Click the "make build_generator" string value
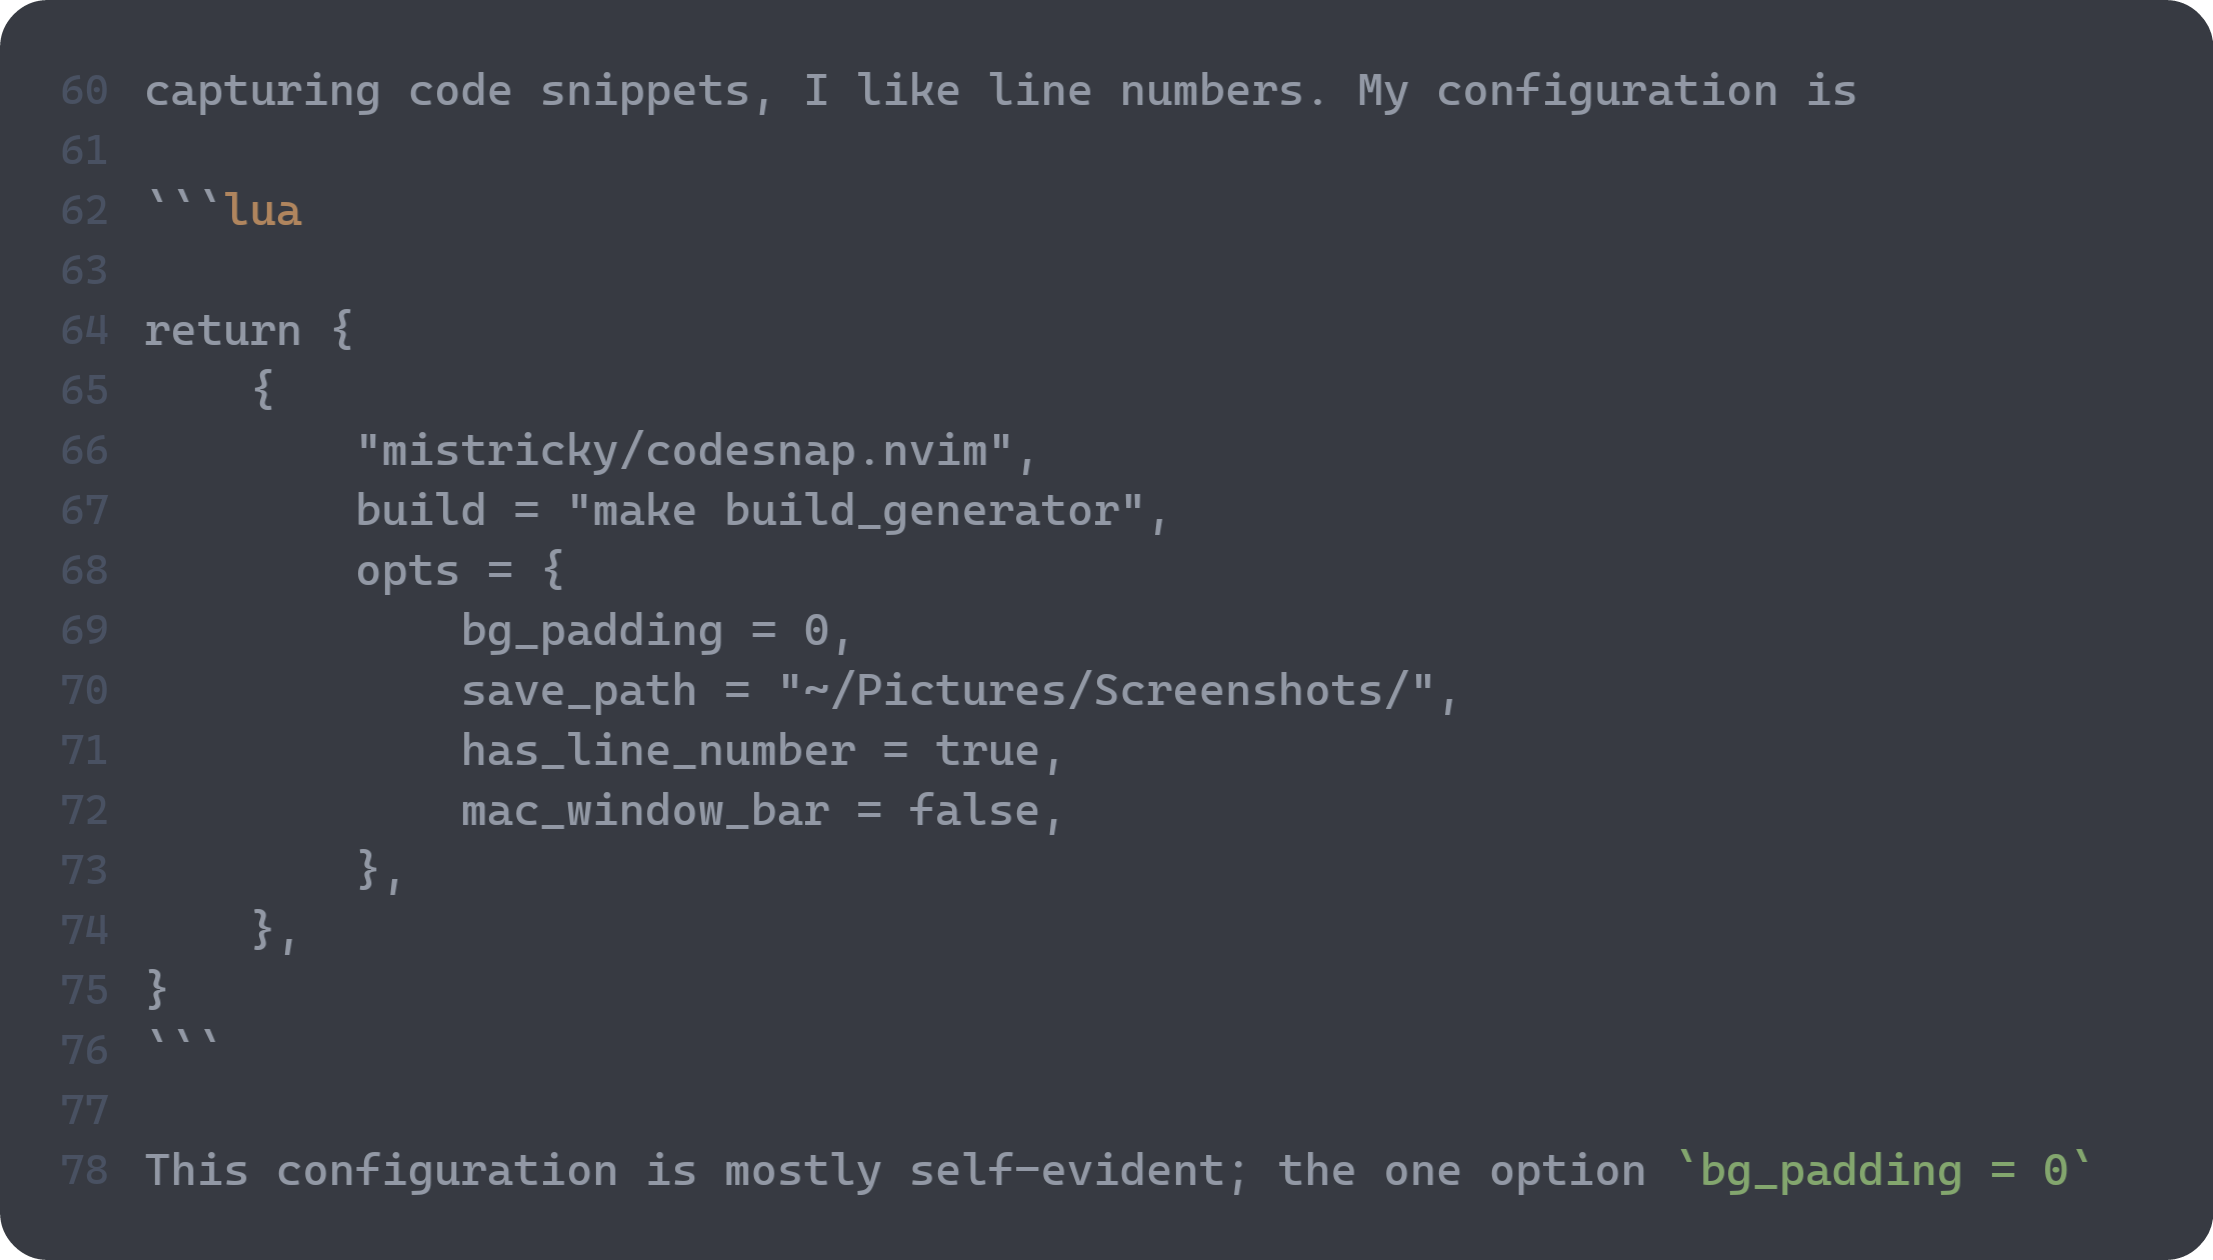 tap(855, 511)
